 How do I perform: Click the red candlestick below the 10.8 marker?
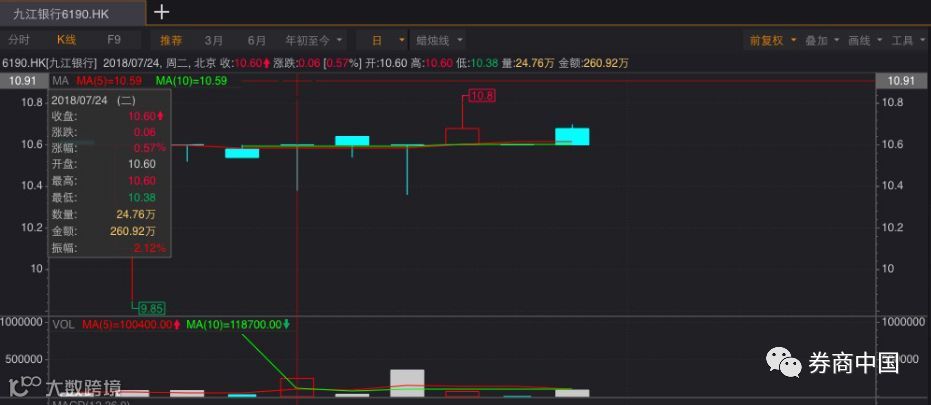pyautogui.click(x=462, y=136)
